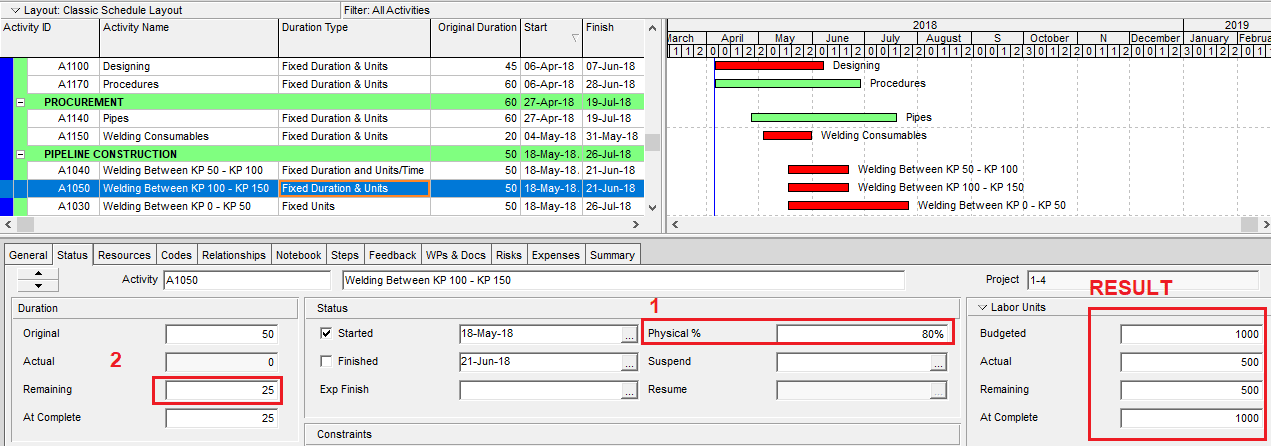The width and height of the screenshot is (1271, 446).
Task: Click the Budgeted labor units field
Action: pos(1191,334)
